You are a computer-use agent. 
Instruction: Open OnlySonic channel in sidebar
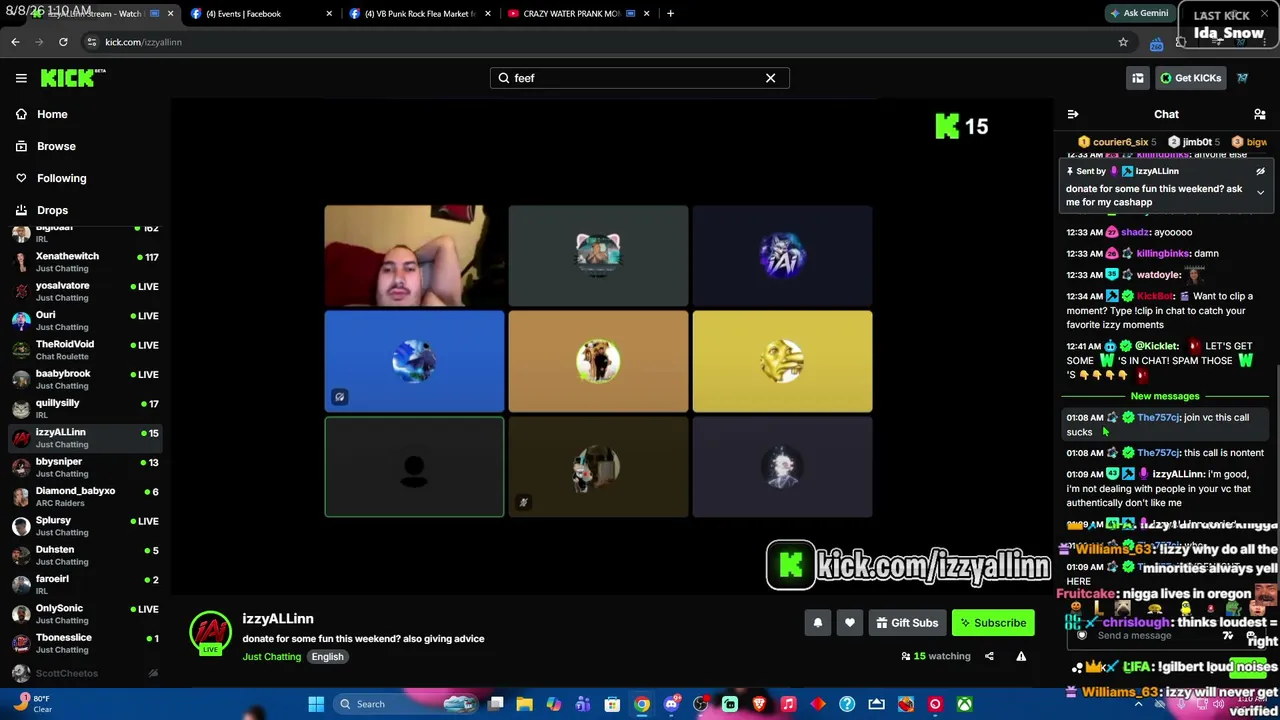[85, 614]
